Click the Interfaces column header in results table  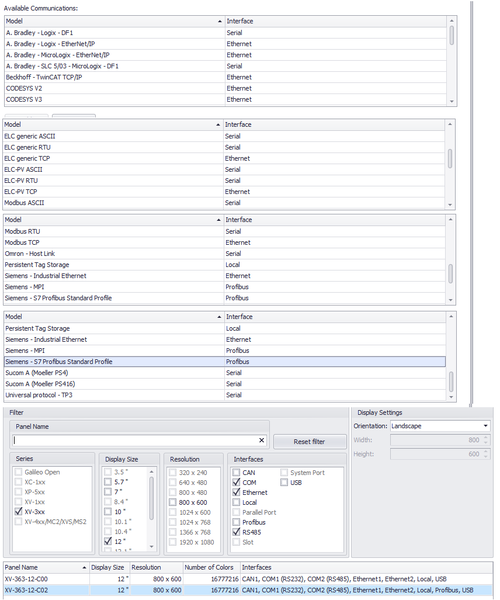point(366,567)
